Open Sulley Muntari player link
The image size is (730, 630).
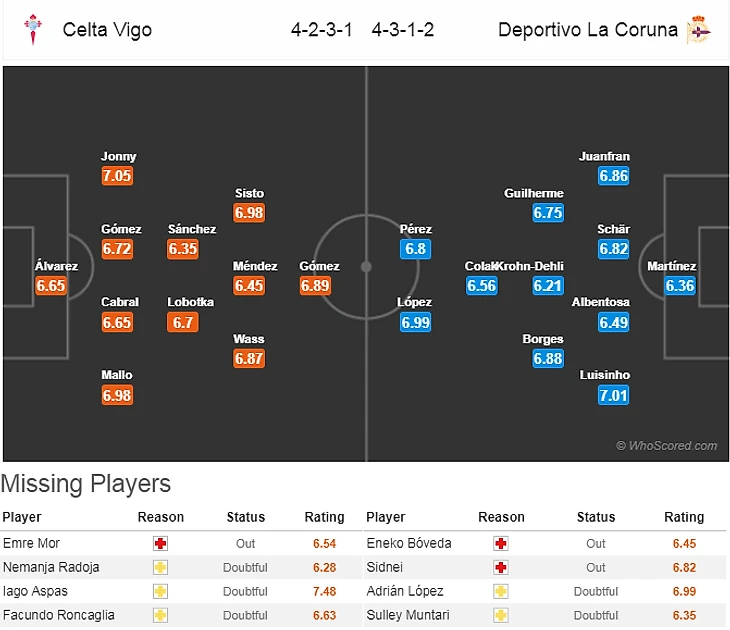tap(404, 615)
